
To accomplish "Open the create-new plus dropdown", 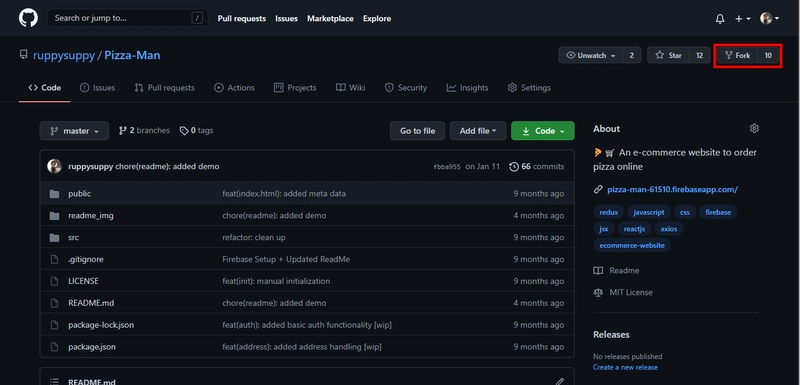I will pyautogui.click(x=742, y=19).
